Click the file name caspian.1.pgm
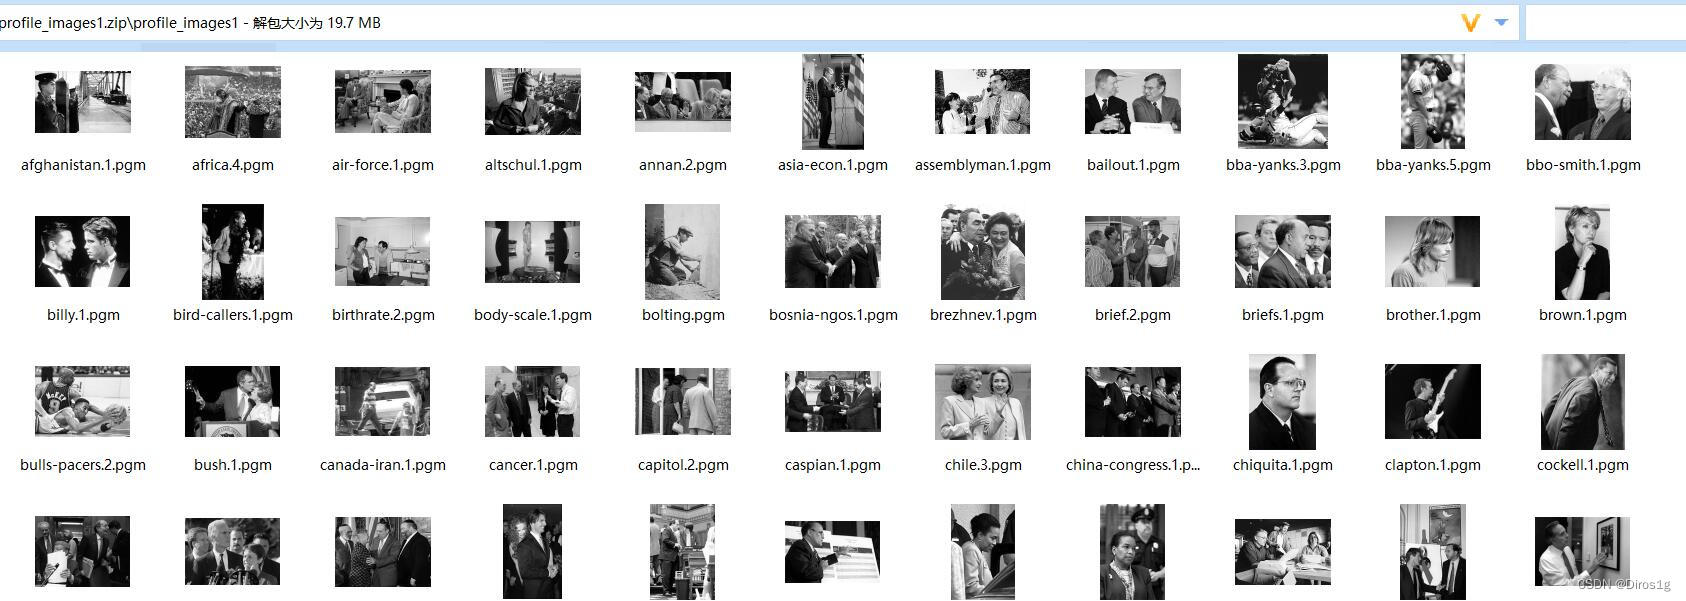The width and height of the screenshot is (1686, 601). 833,465
